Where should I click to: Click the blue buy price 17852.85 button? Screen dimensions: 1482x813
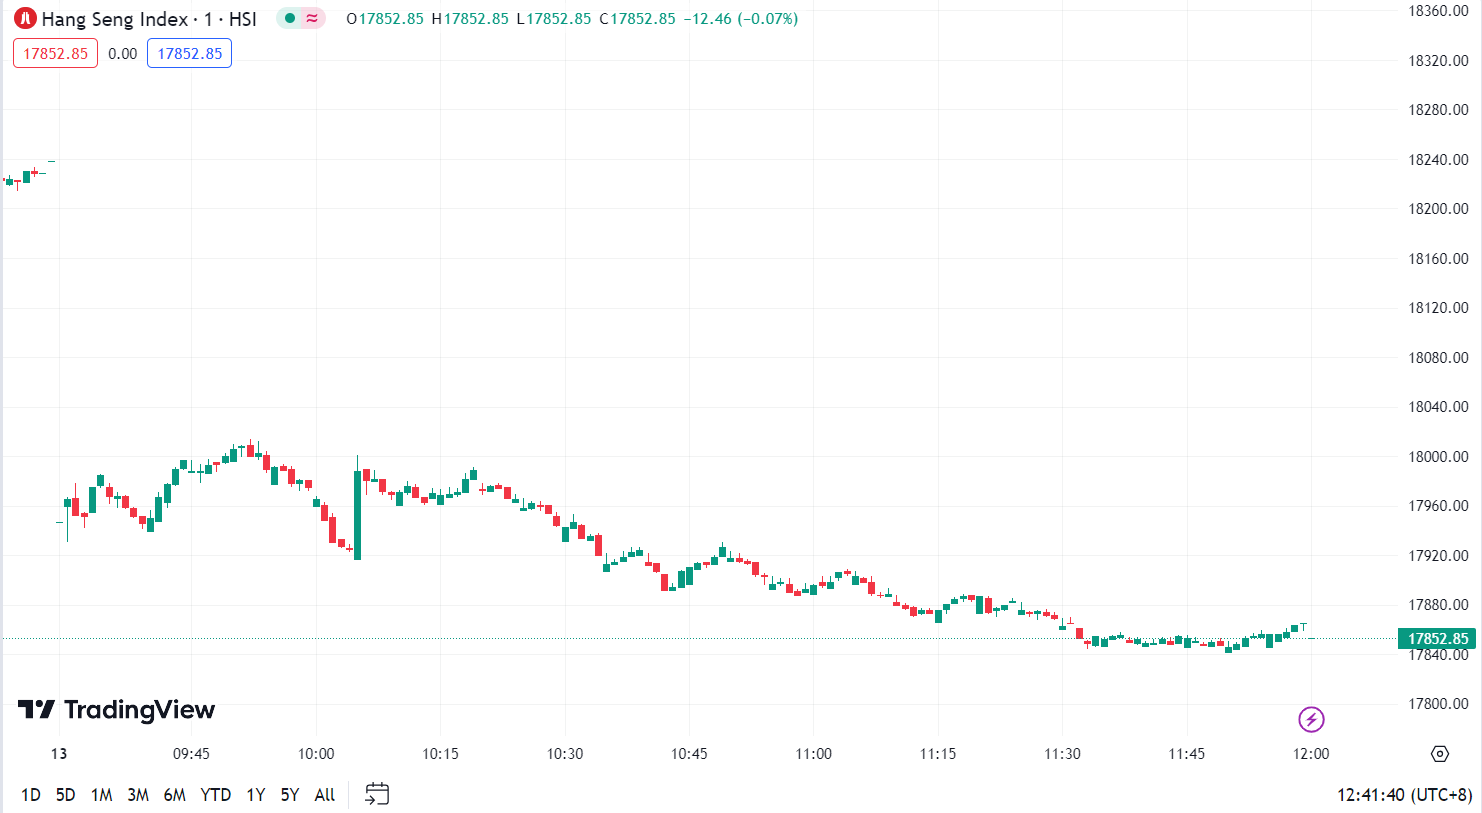(x=189, y=53)
